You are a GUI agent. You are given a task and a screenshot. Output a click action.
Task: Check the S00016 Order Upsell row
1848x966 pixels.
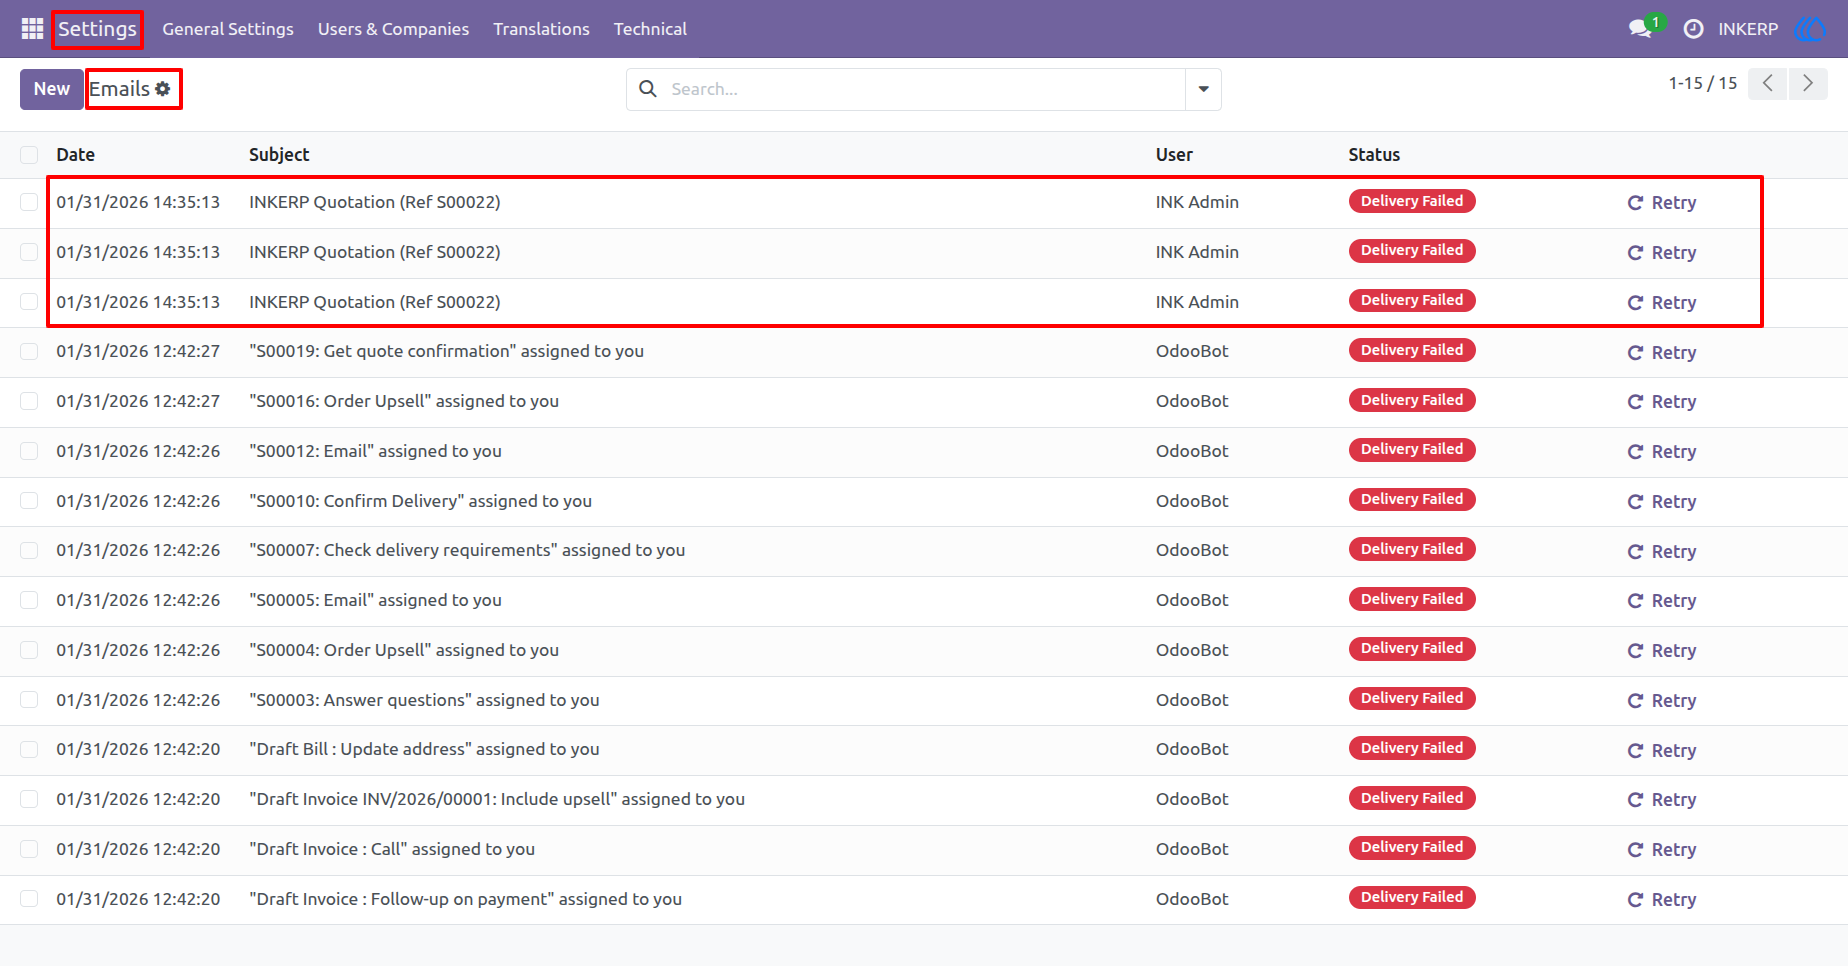pyautogui.click(x=29, y=401)
